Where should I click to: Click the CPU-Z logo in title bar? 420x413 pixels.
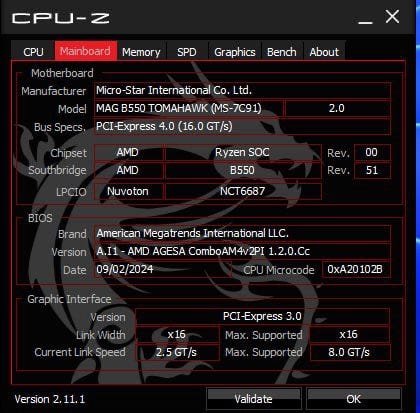pyautogui.click(x=61, y=18)
